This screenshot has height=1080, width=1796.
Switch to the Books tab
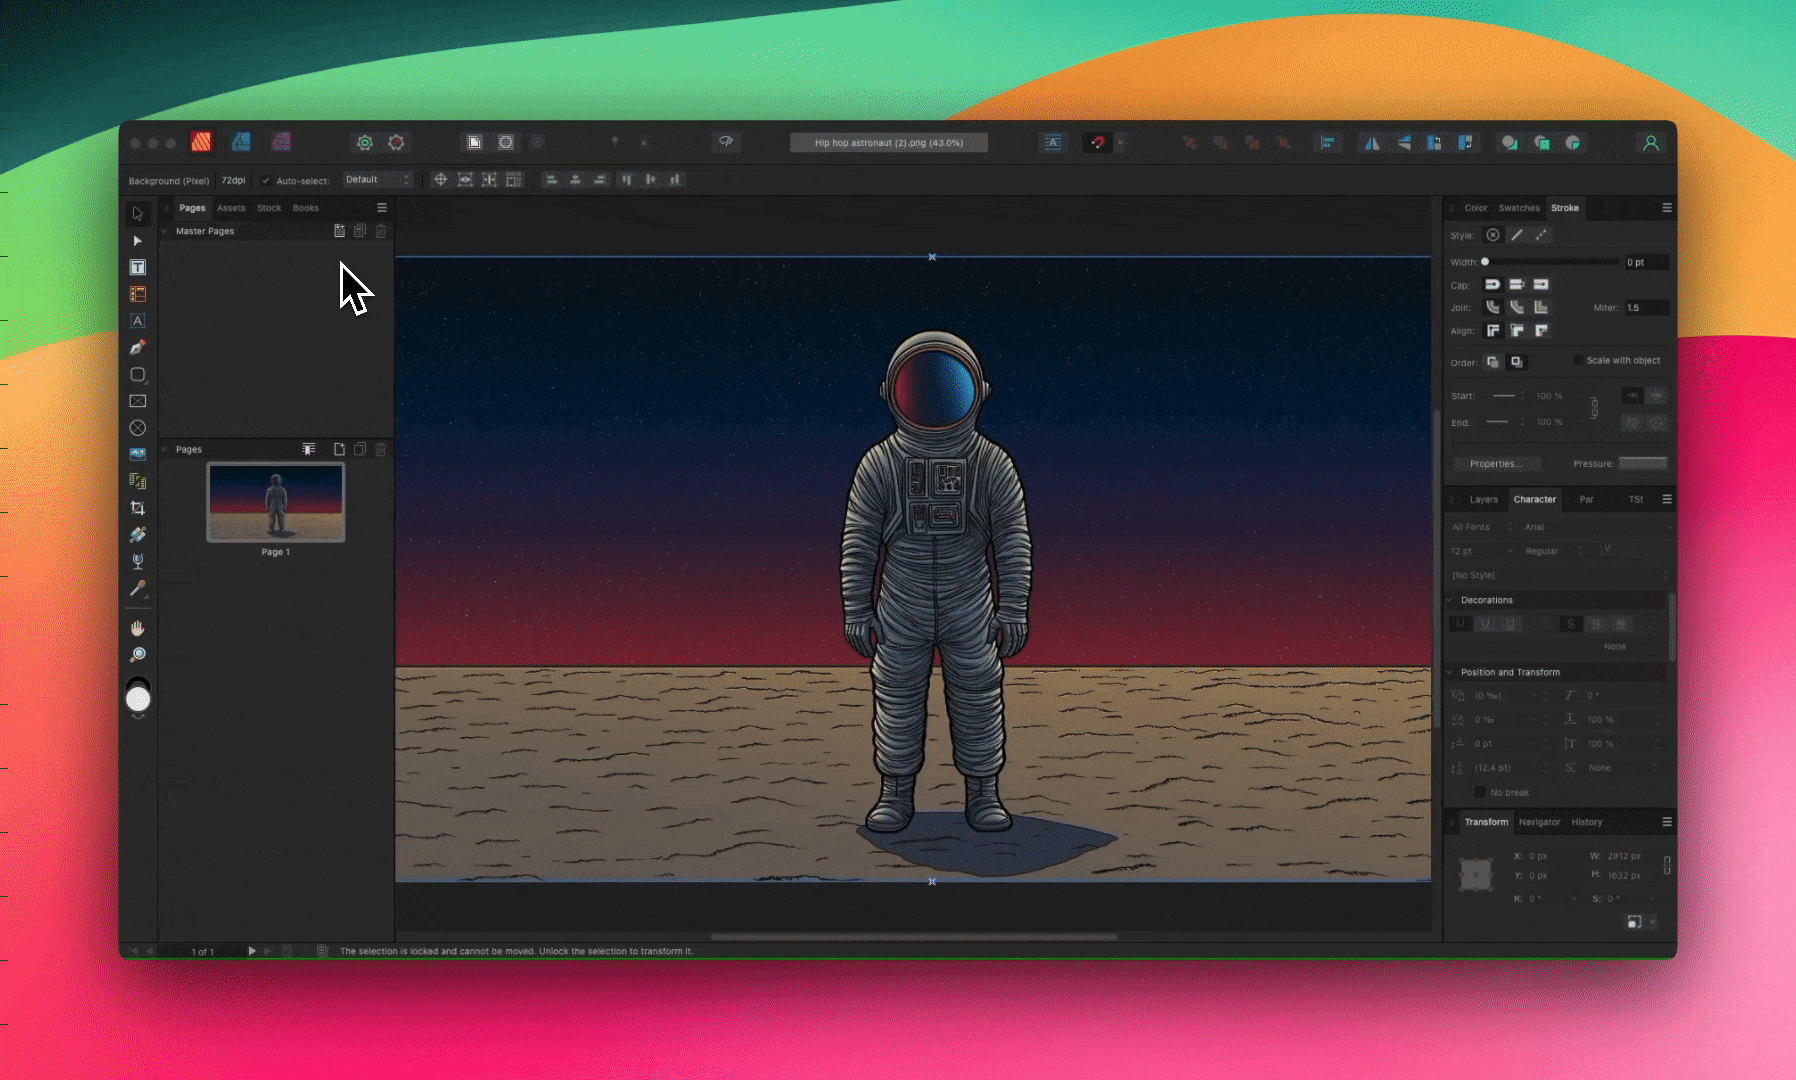(x=306, y=208)
